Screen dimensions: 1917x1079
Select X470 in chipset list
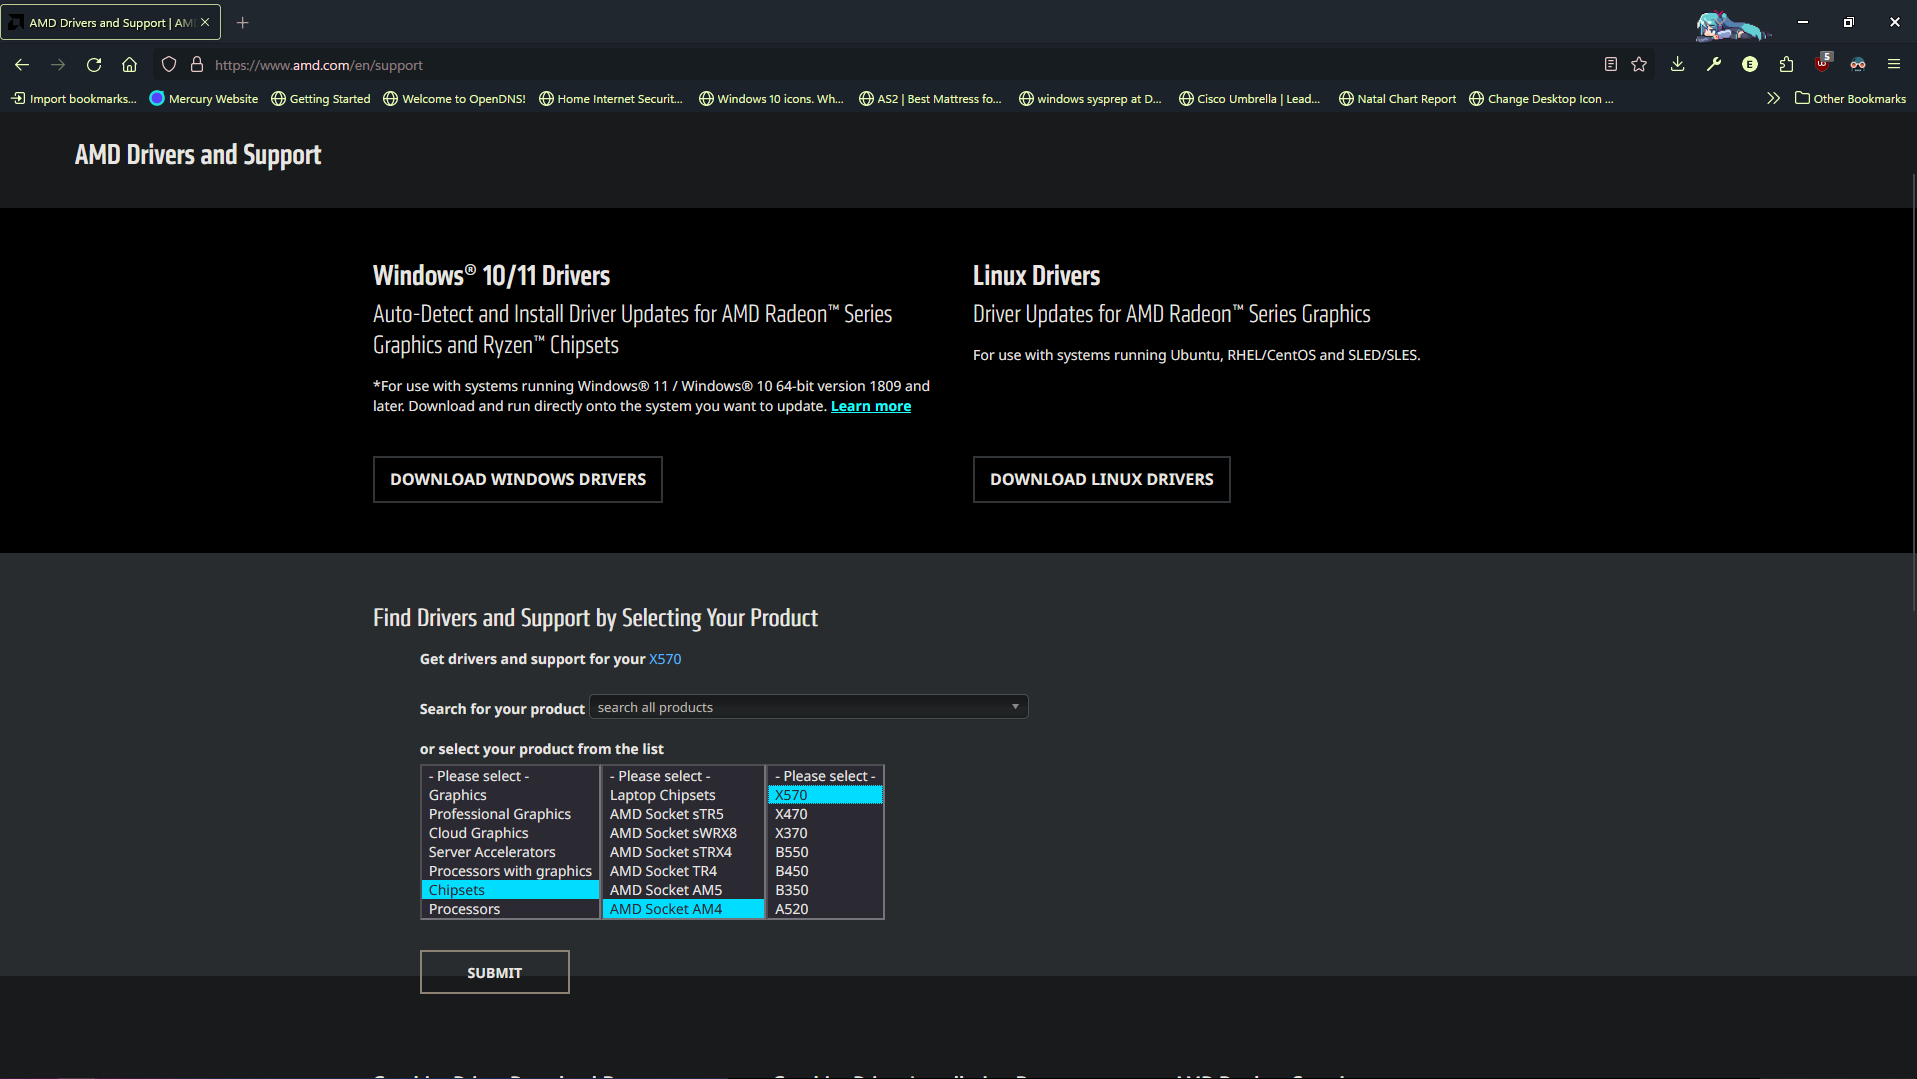(825, 814)
